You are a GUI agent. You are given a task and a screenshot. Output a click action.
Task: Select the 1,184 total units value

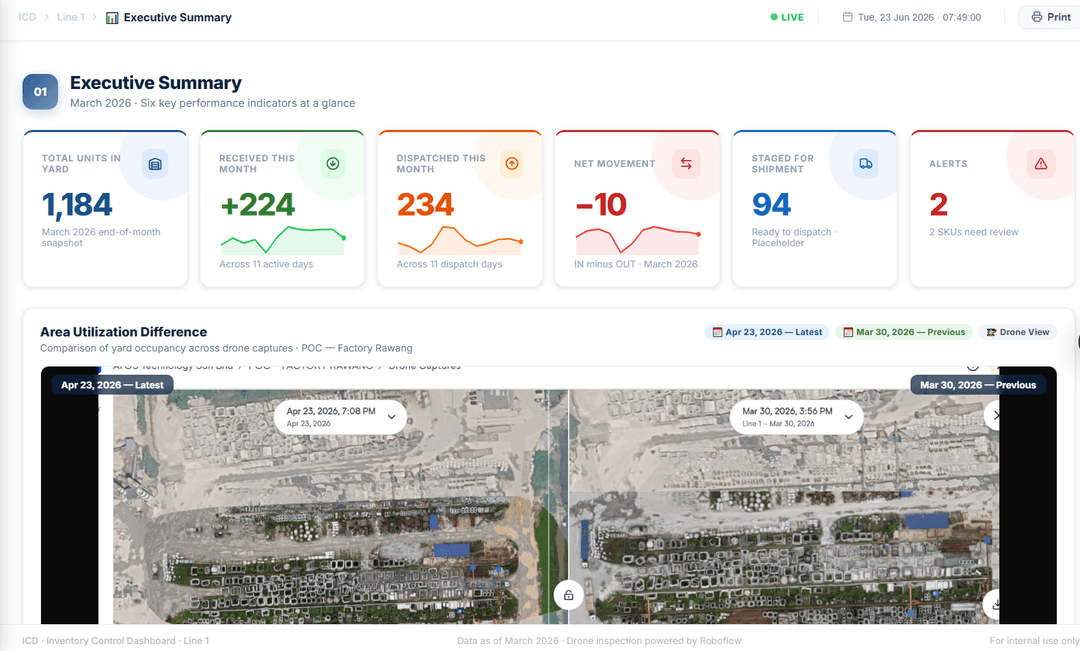(x=77, y=205)
